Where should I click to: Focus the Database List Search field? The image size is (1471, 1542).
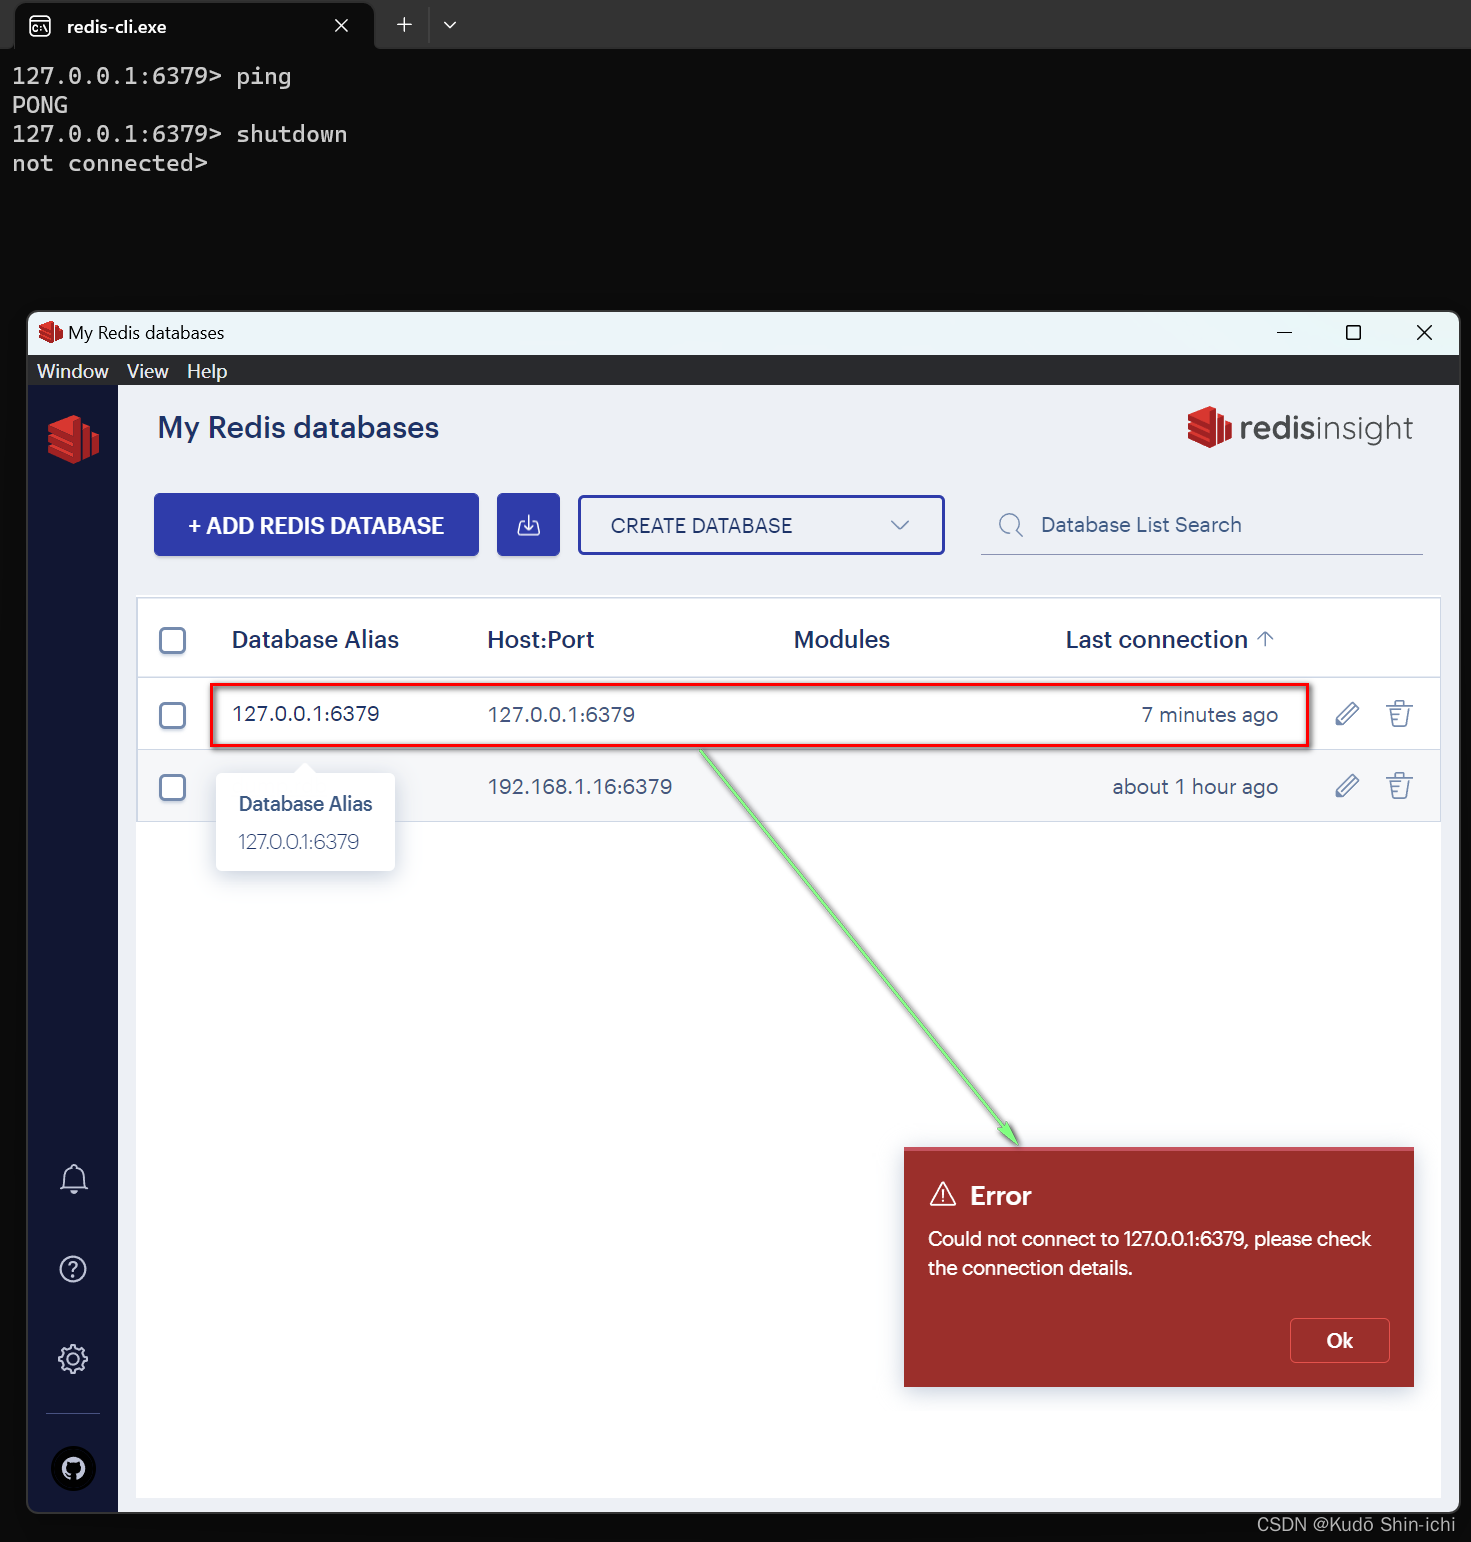(1201, 525)
